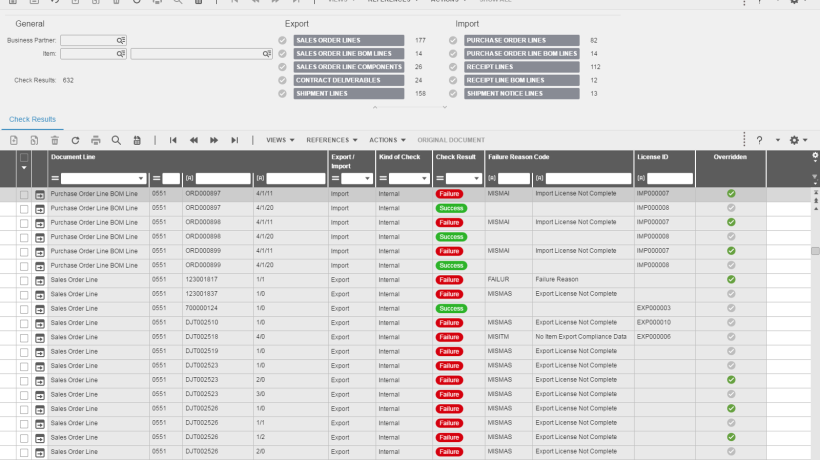
Task: Click the License ID filter input field
Action: [670, 179]
